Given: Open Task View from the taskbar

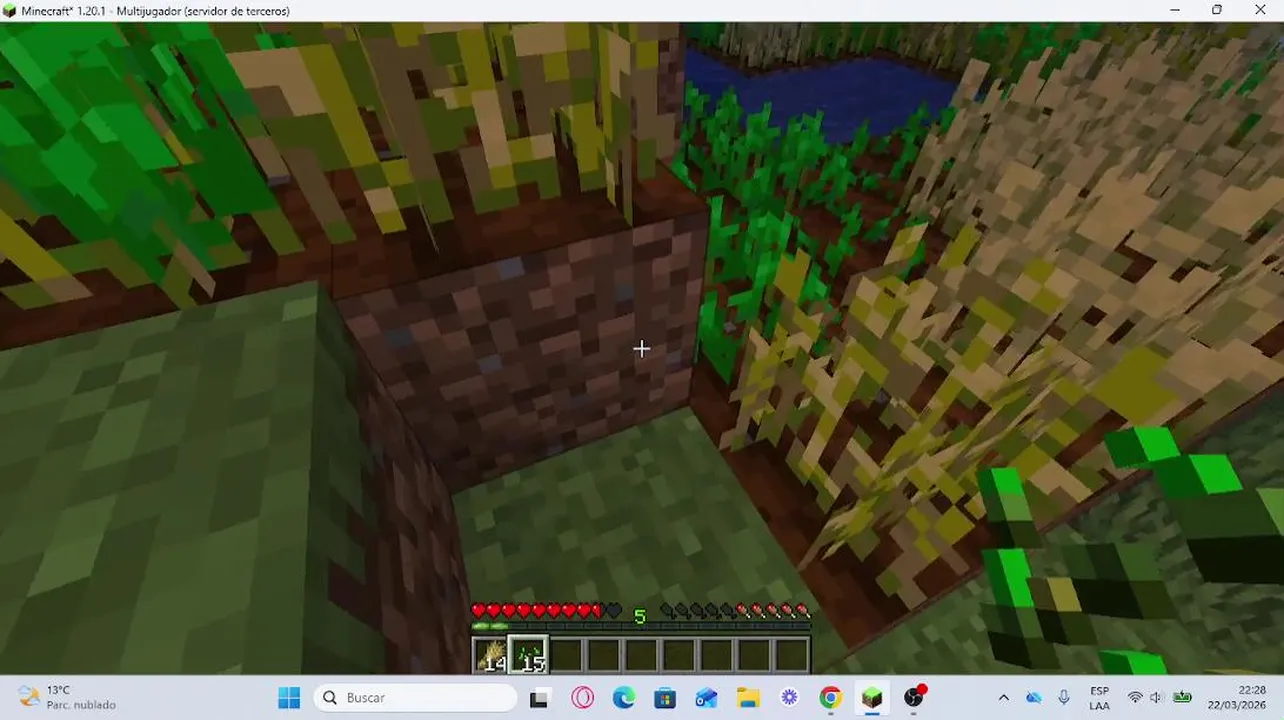Looking at the screenshot, I should point(540,697).
